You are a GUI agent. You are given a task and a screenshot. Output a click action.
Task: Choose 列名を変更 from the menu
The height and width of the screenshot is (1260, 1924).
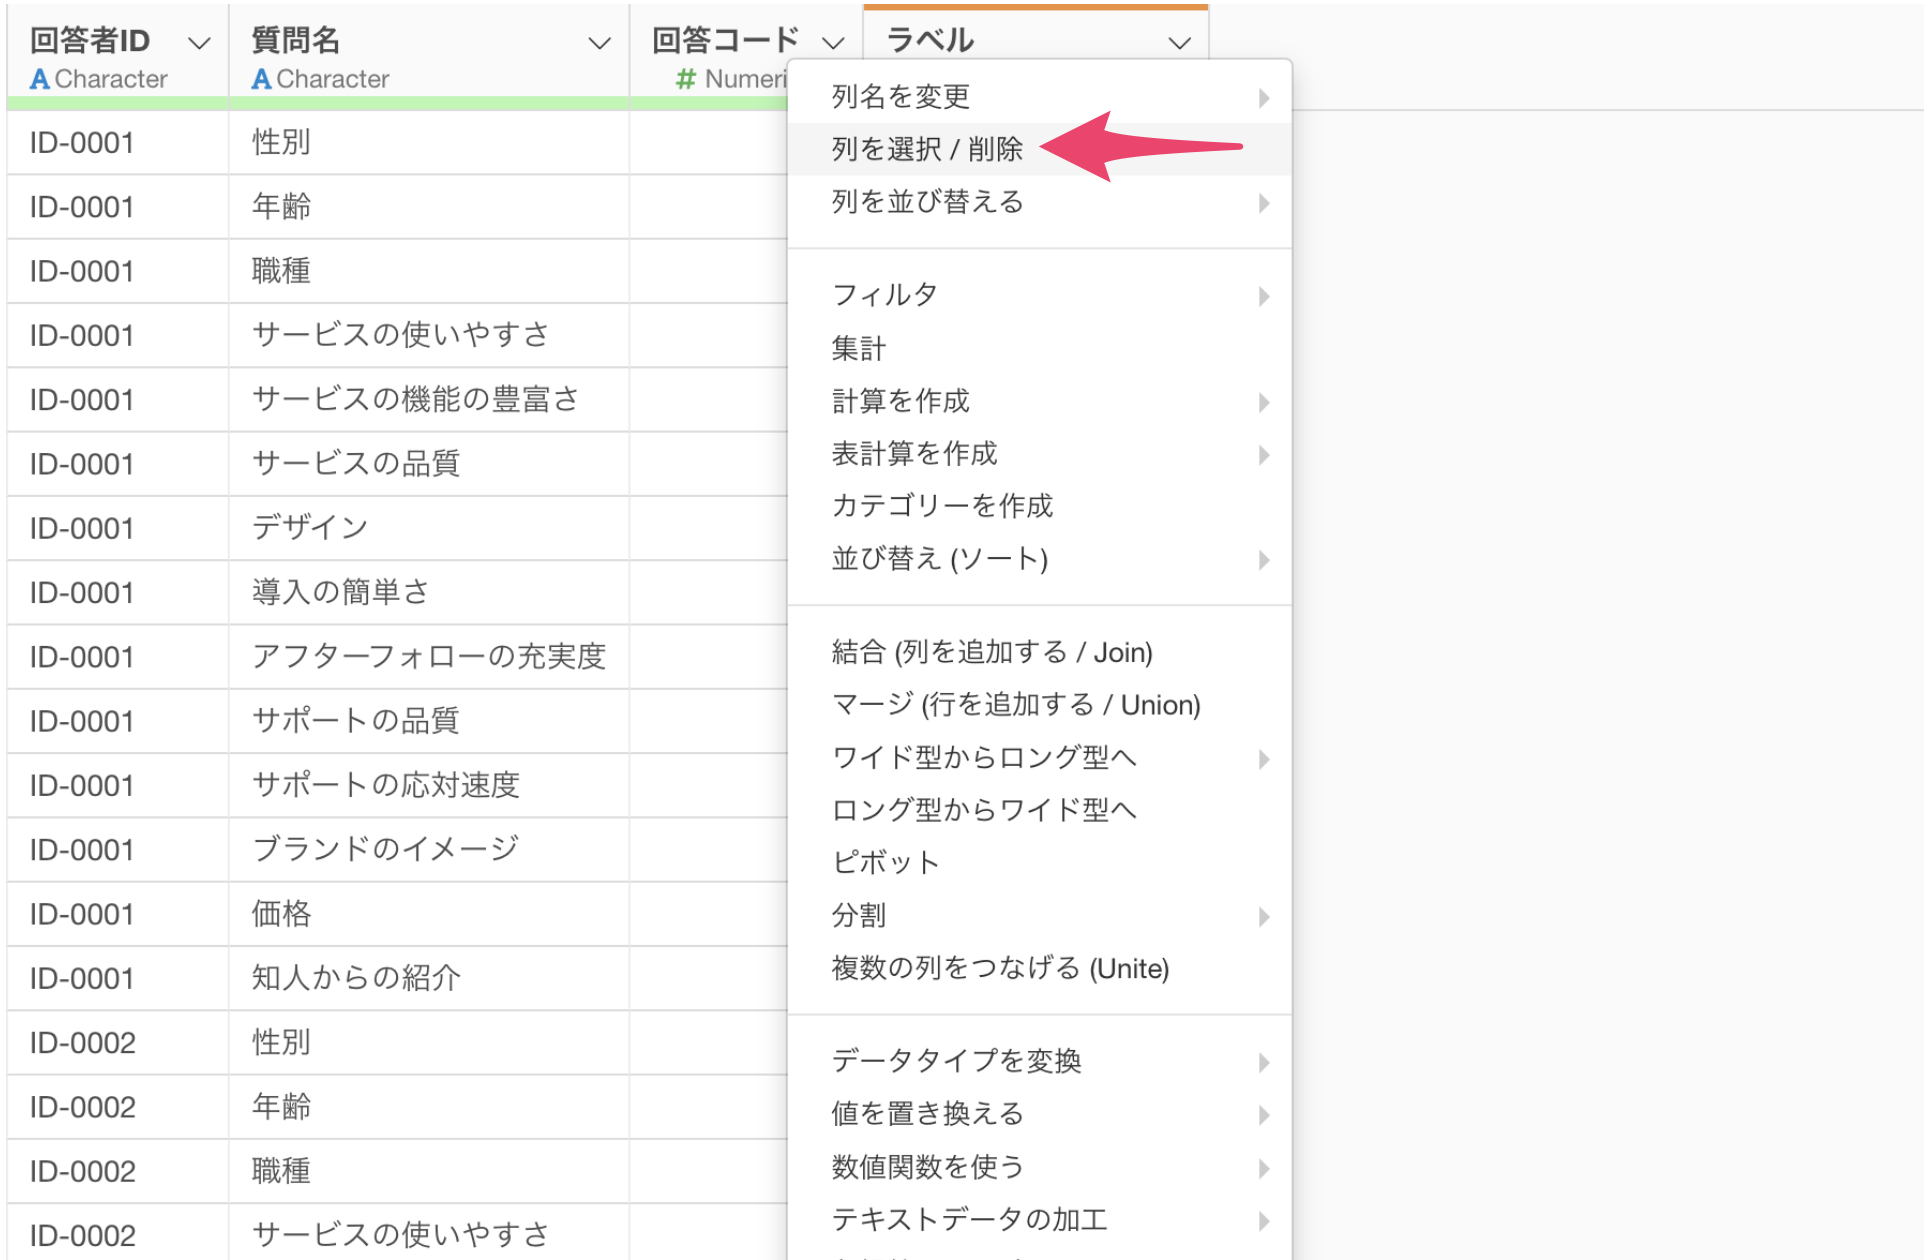coord(901,96)
